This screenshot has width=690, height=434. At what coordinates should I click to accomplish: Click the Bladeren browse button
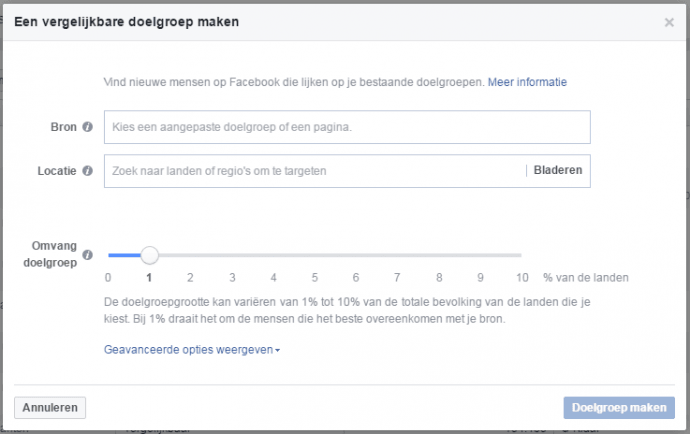coord(557,171)
